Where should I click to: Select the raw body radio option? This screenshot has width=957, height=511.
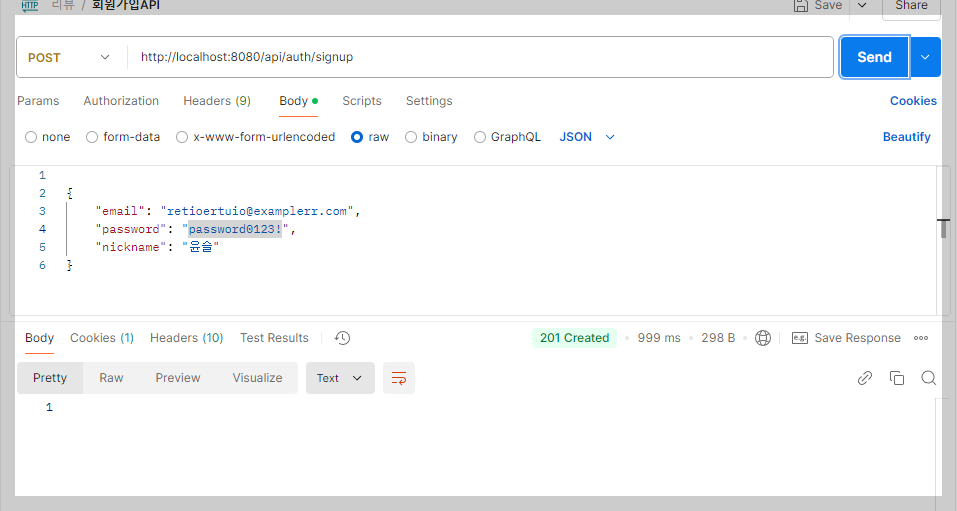click(x=357, y=137)
